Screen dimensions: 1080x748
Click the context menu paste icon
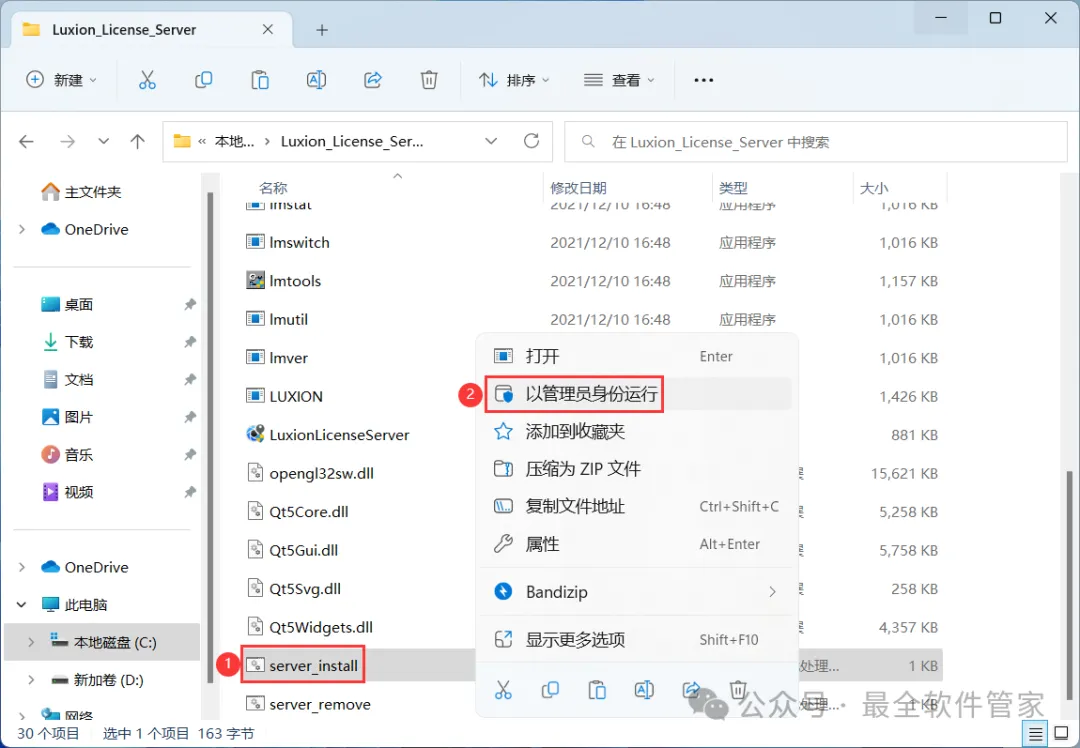[596, 689]
